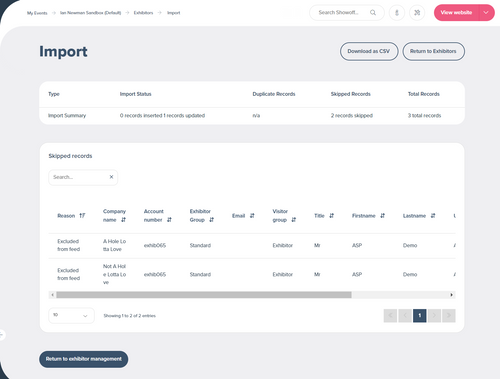Click the My Events breadcrumb
The width and height of the screenshot is (500, 379).
coord(37,13)
